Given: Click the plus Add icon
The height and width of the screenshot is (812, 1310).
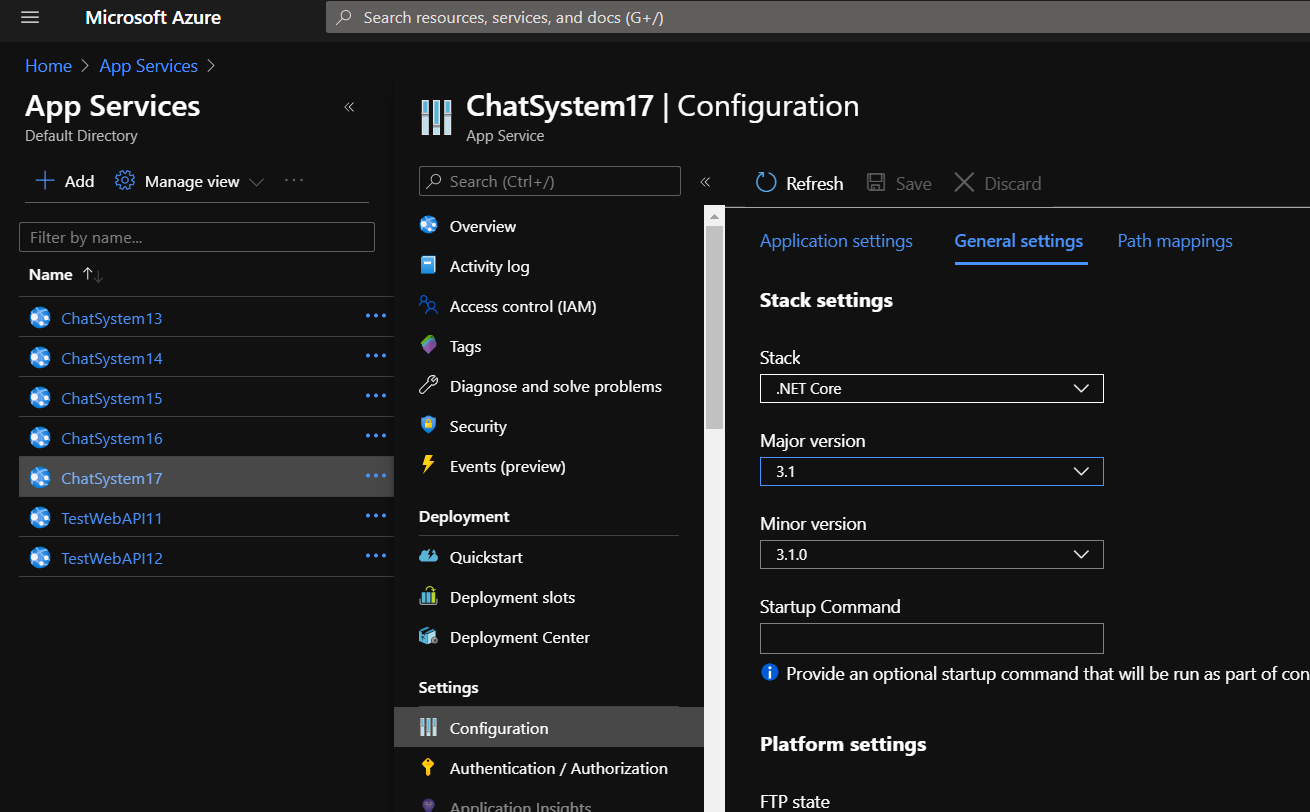Looking at the screenshot, I should tap(45, 181).
